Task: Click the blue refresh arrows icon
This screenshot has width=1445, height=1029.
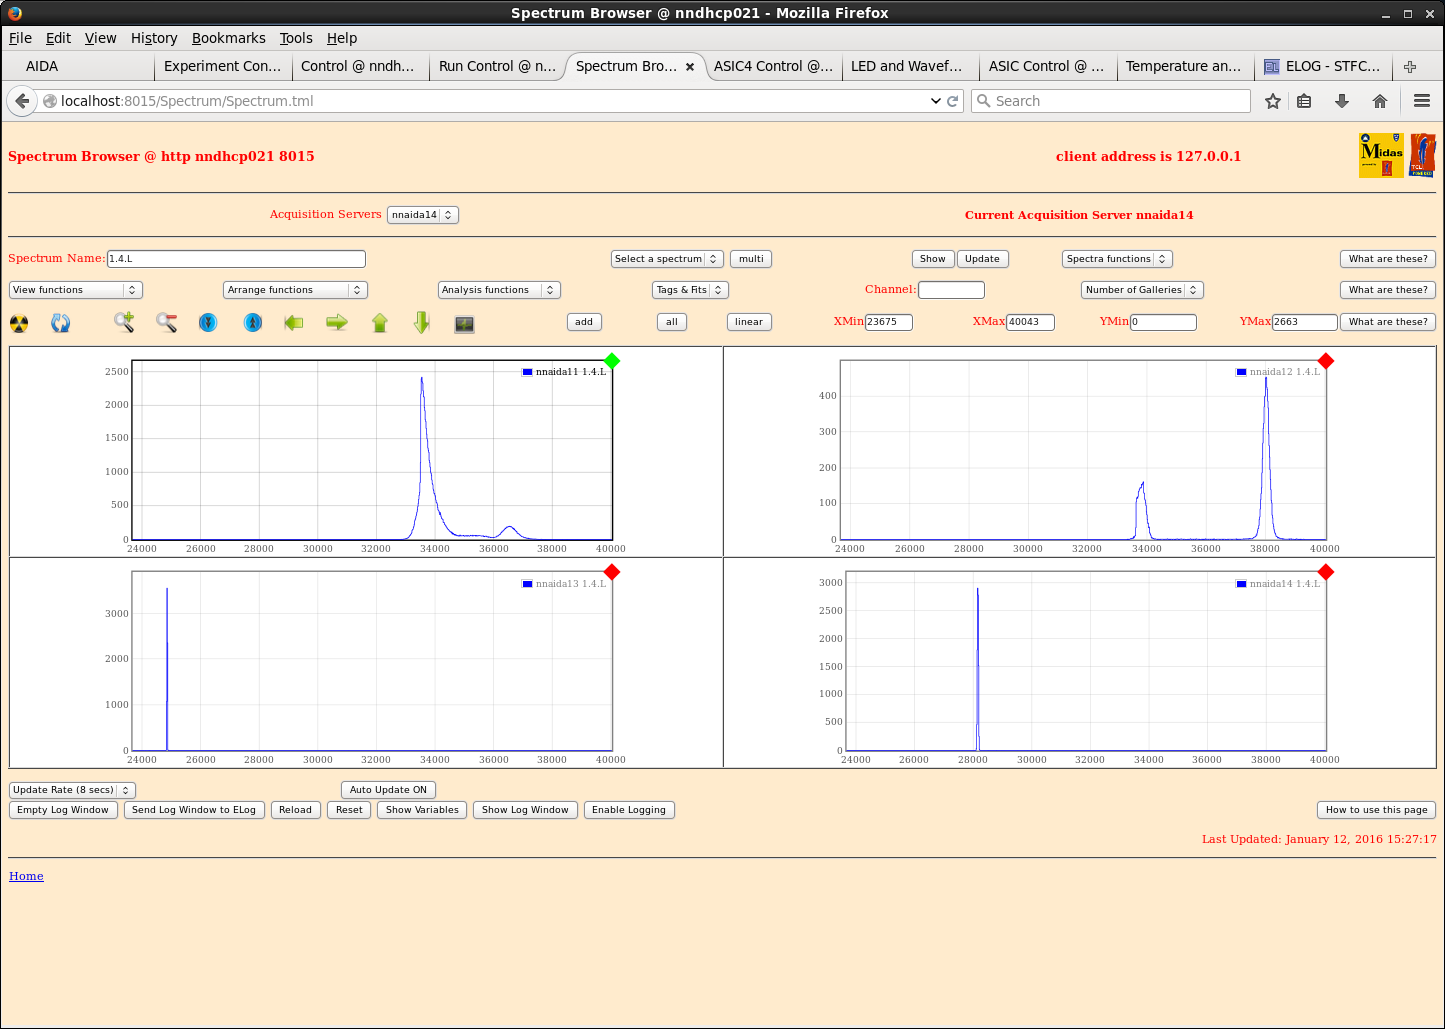Action: [61, 323]
